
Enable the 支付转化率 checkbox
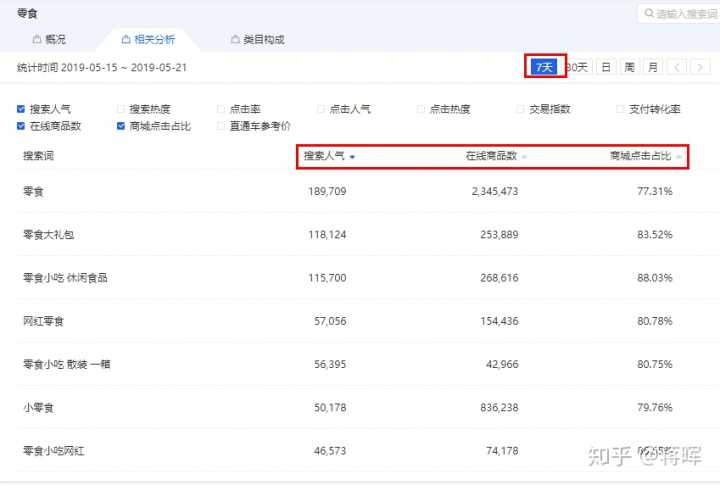[x=621, y=109]
